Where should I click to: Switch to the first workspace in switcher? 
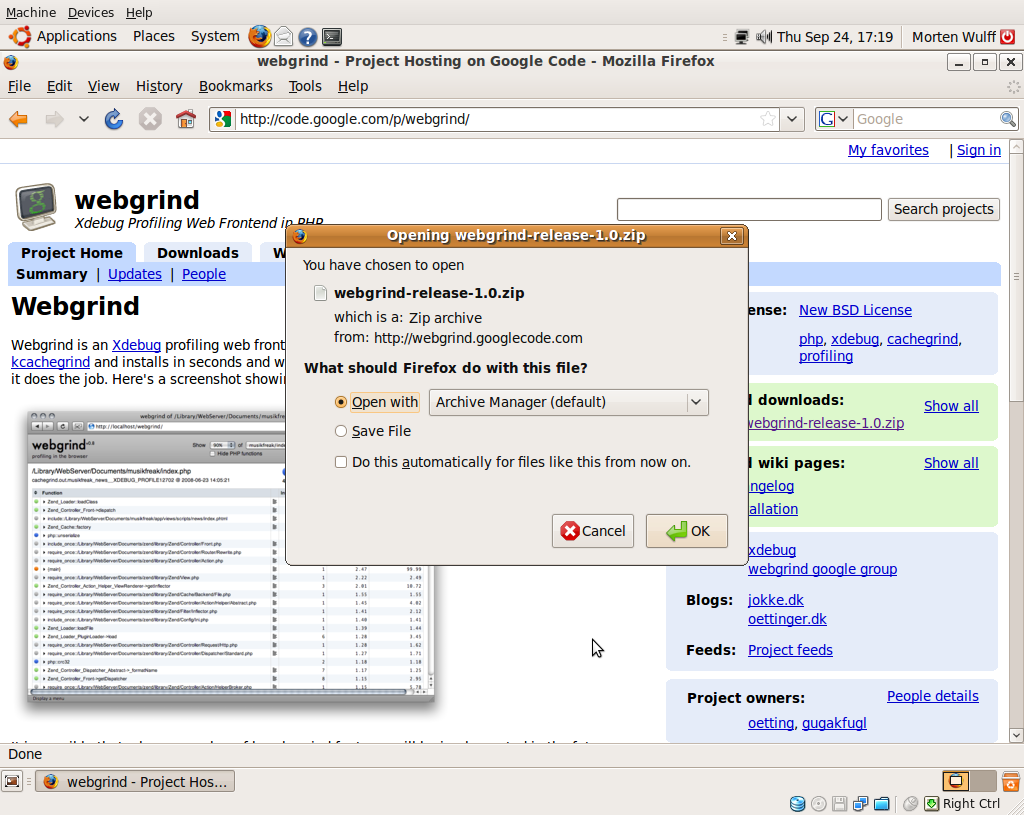pyautogui.click(x=955, y=781)
